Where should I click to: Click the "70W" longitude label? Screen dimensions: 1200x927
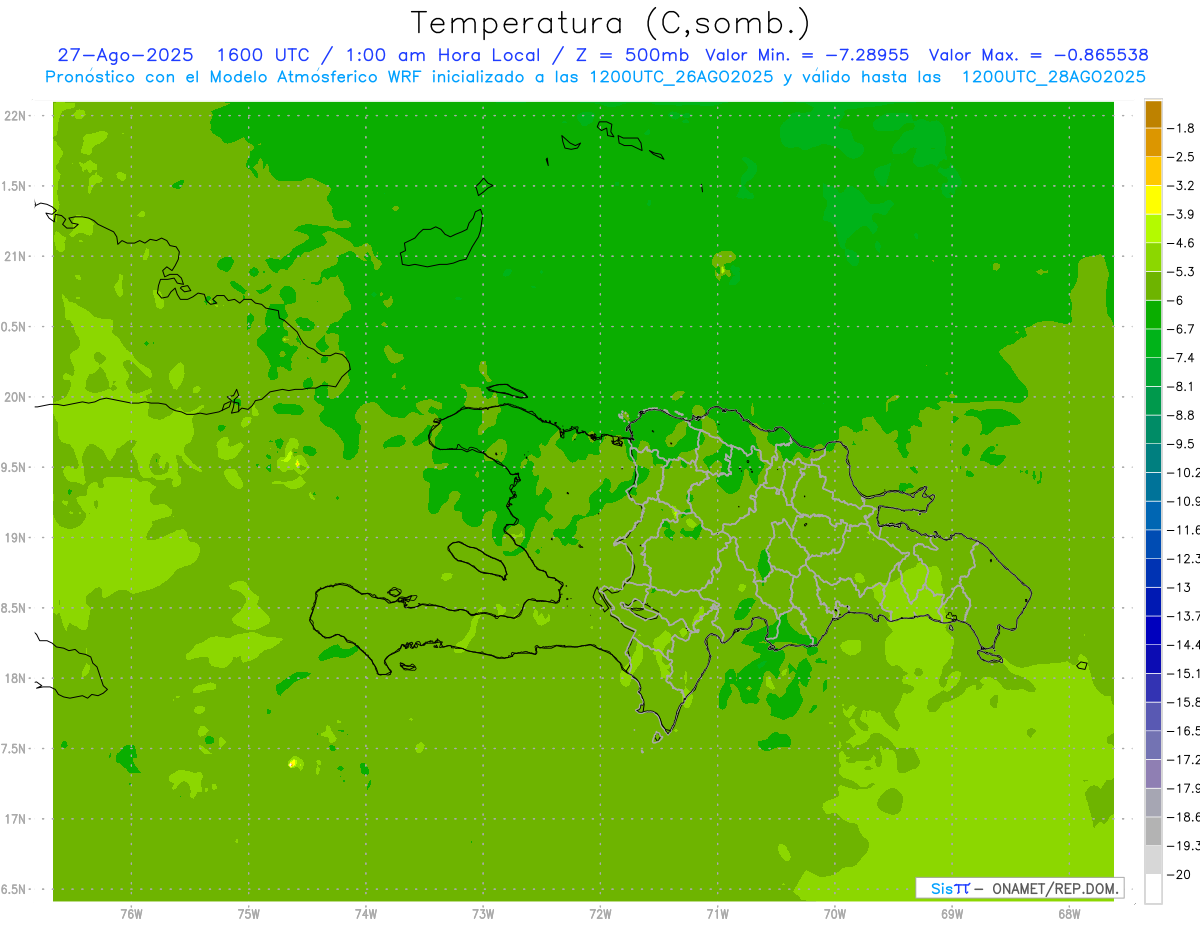(835, 914)
